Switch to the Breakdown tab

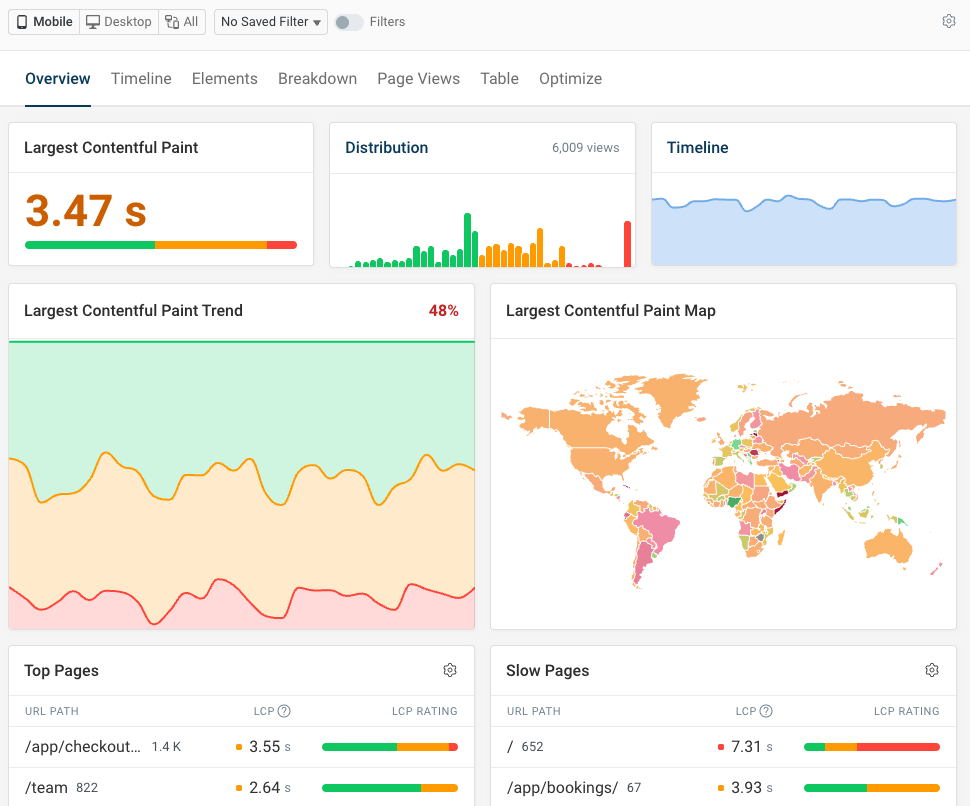317,78
